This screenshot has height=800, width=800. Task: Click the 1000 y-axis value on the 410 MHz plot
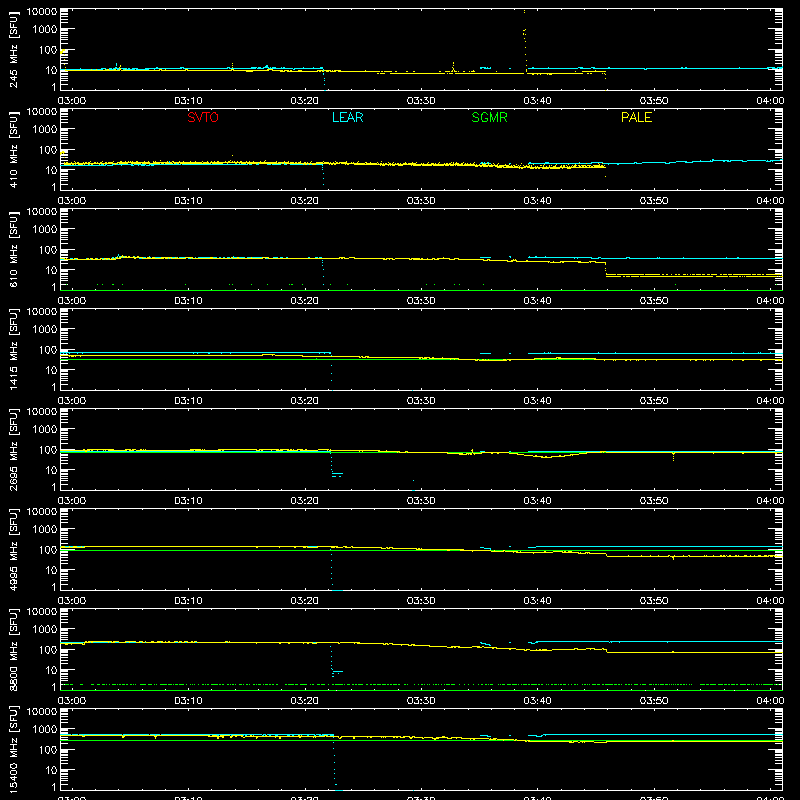(45, 130)
